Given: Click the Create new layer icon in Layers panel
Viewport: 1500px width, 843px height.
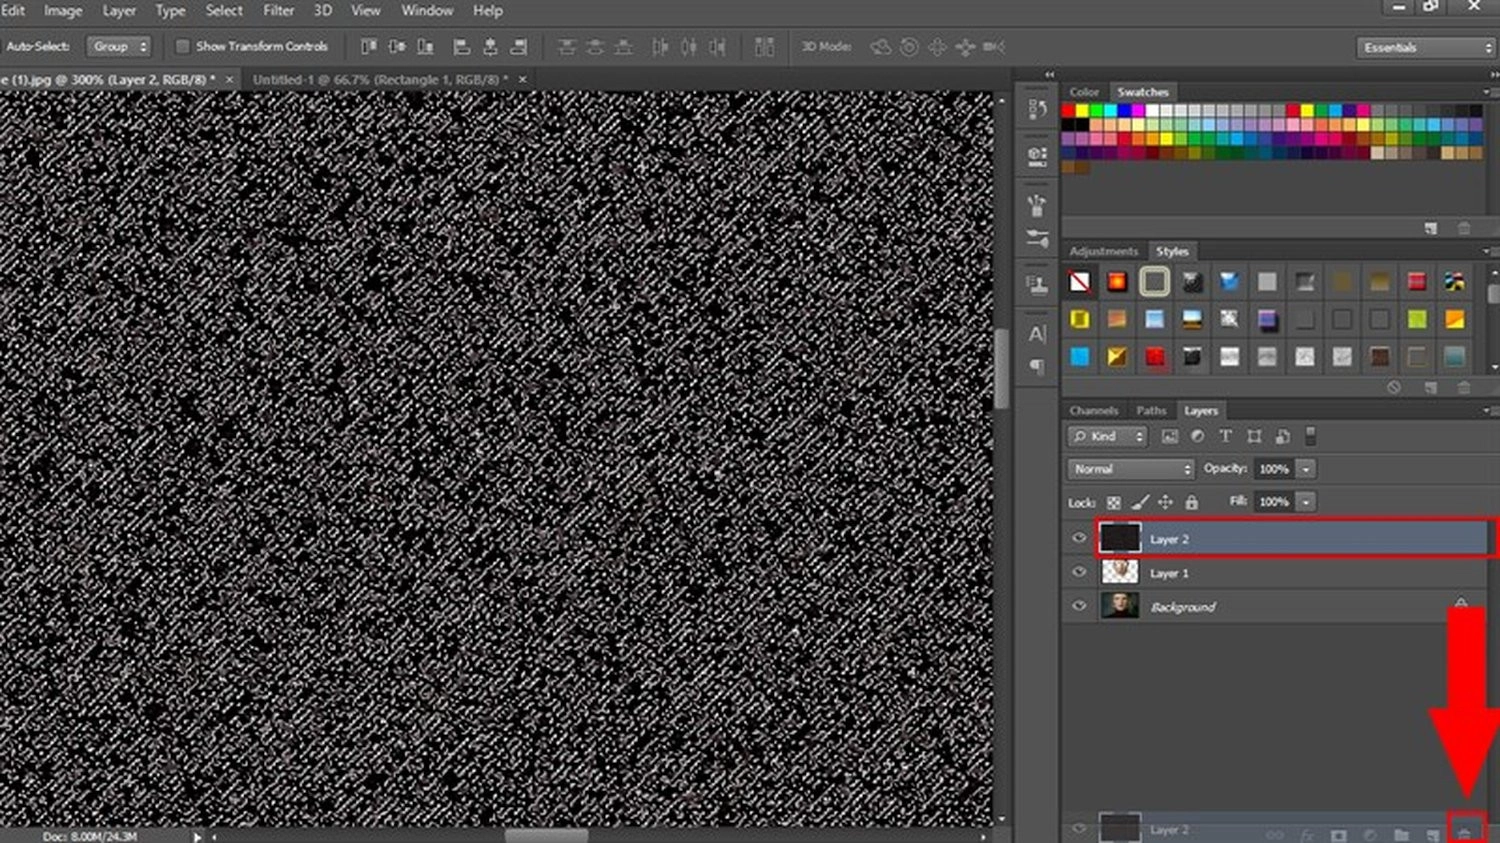Looking at the screenshot, I should [x=1433, y=834].
